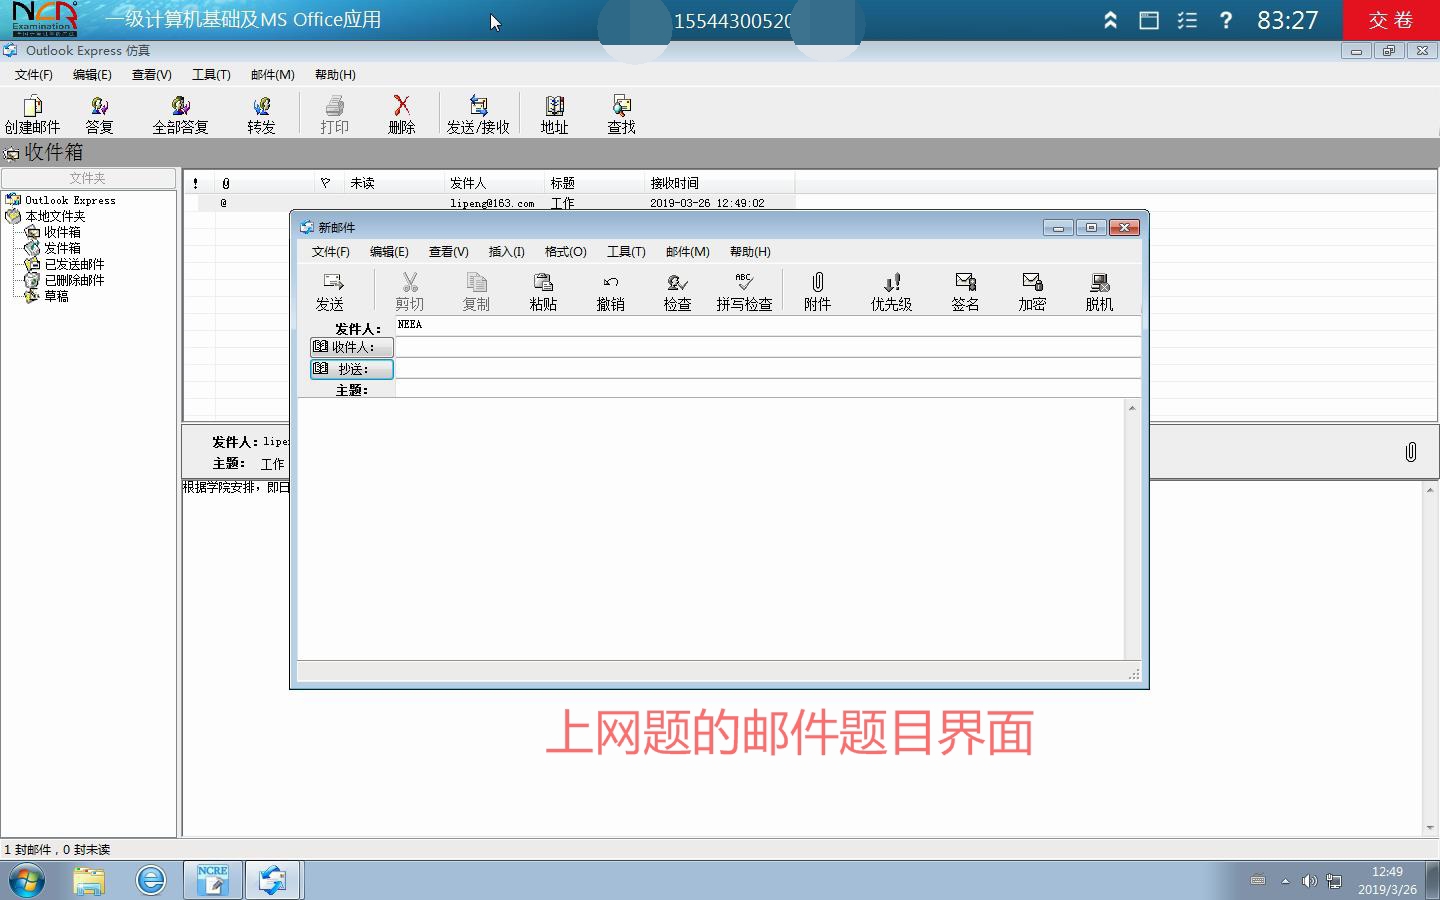Select Outbox (发件箱) folder in tree
1440x900 pixels.
(62, 248)
